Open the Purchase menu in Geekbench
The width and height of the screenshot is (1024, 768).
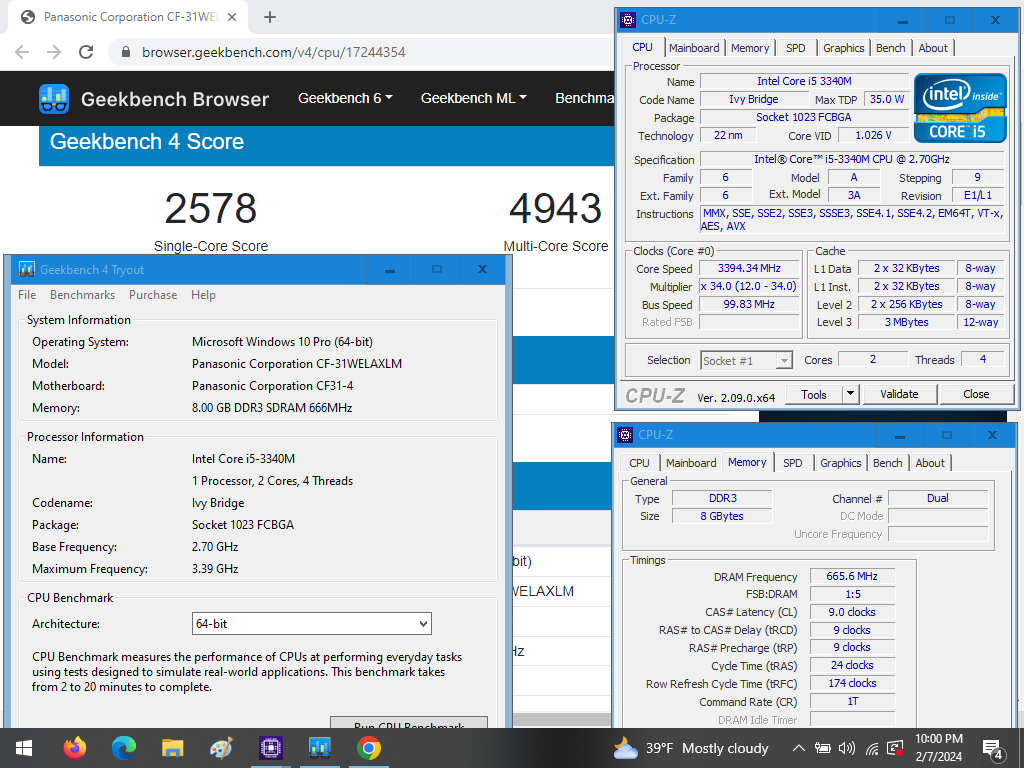pos(153,295)
